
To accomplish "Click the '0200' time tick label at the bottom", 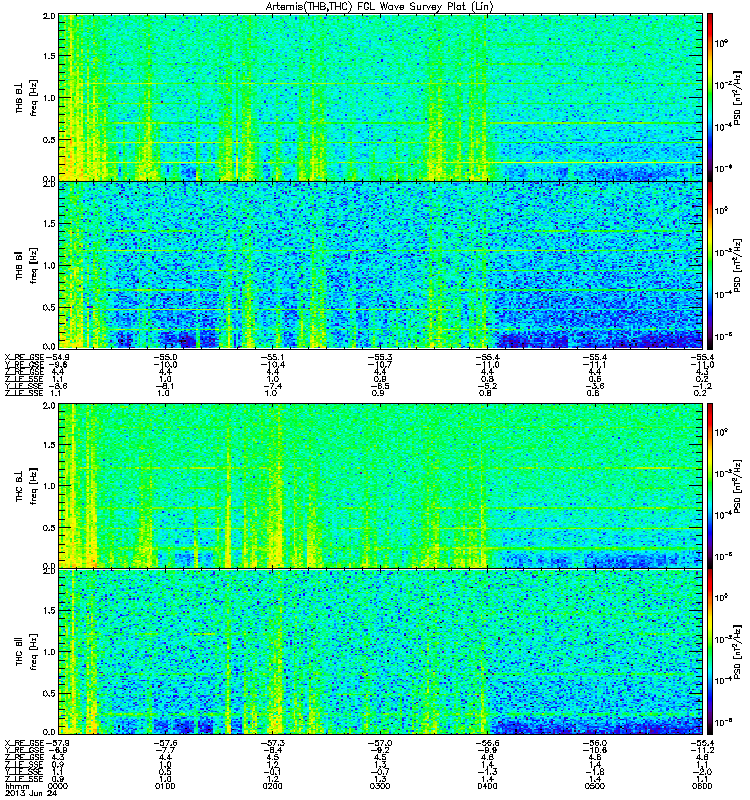I will (x=272, y=786).
